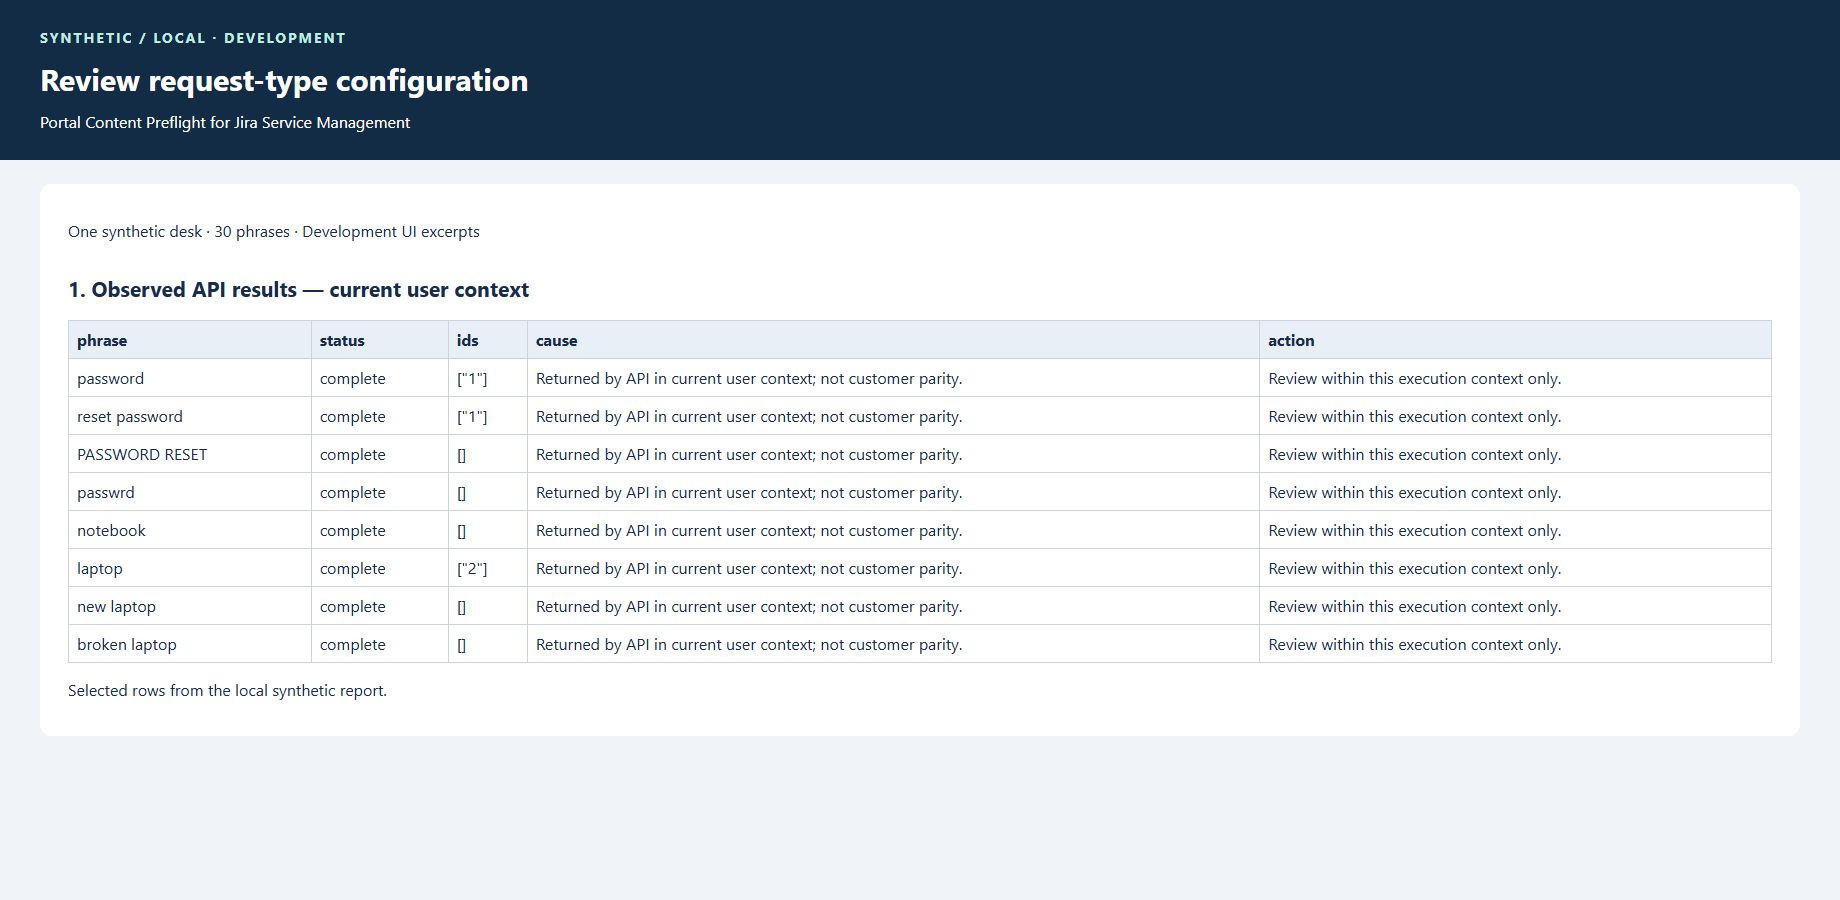This screenshot has width=1840, height=900.
Task: Click cause text in the notebook row
Action: 749,531
